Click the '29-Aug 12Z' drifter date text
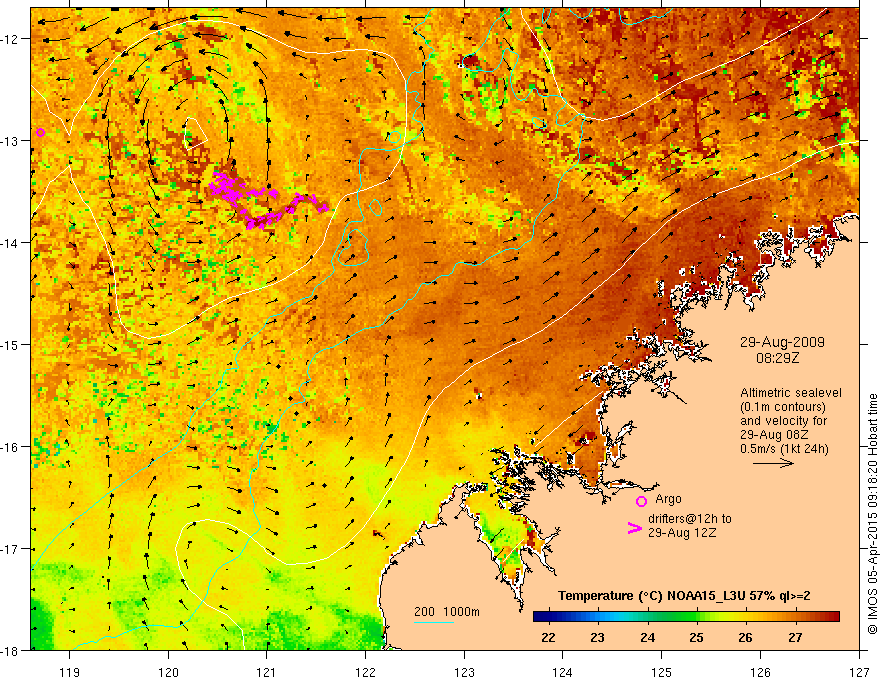This screenshot has height=680, width=880. pyautogui.click(x=682, y=533)
